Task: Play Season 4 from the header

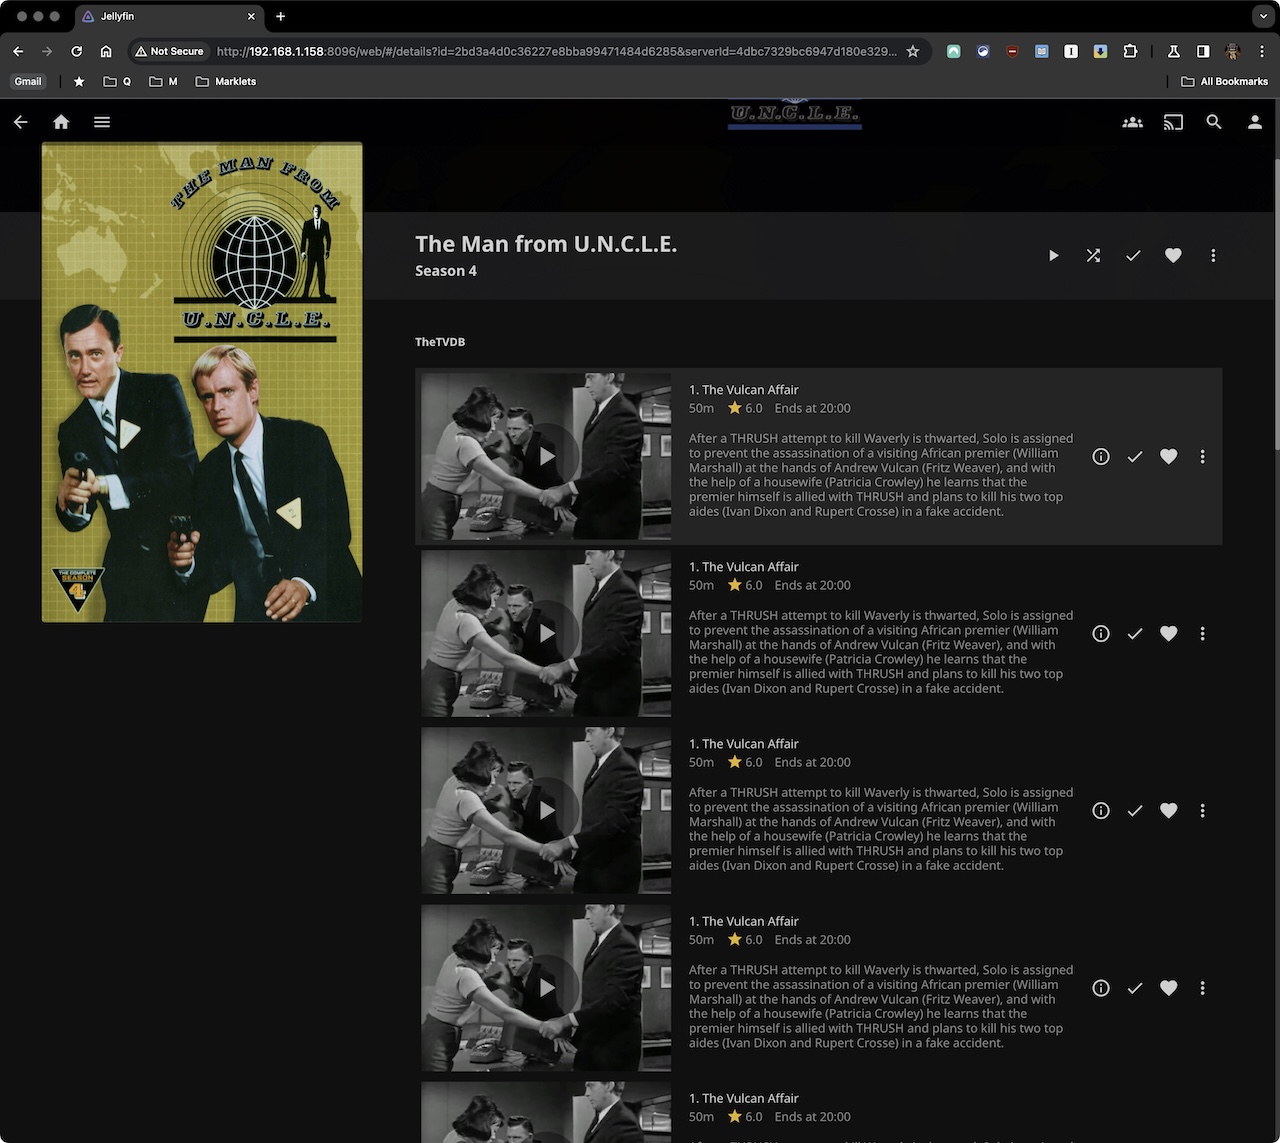Action: 1053,256
